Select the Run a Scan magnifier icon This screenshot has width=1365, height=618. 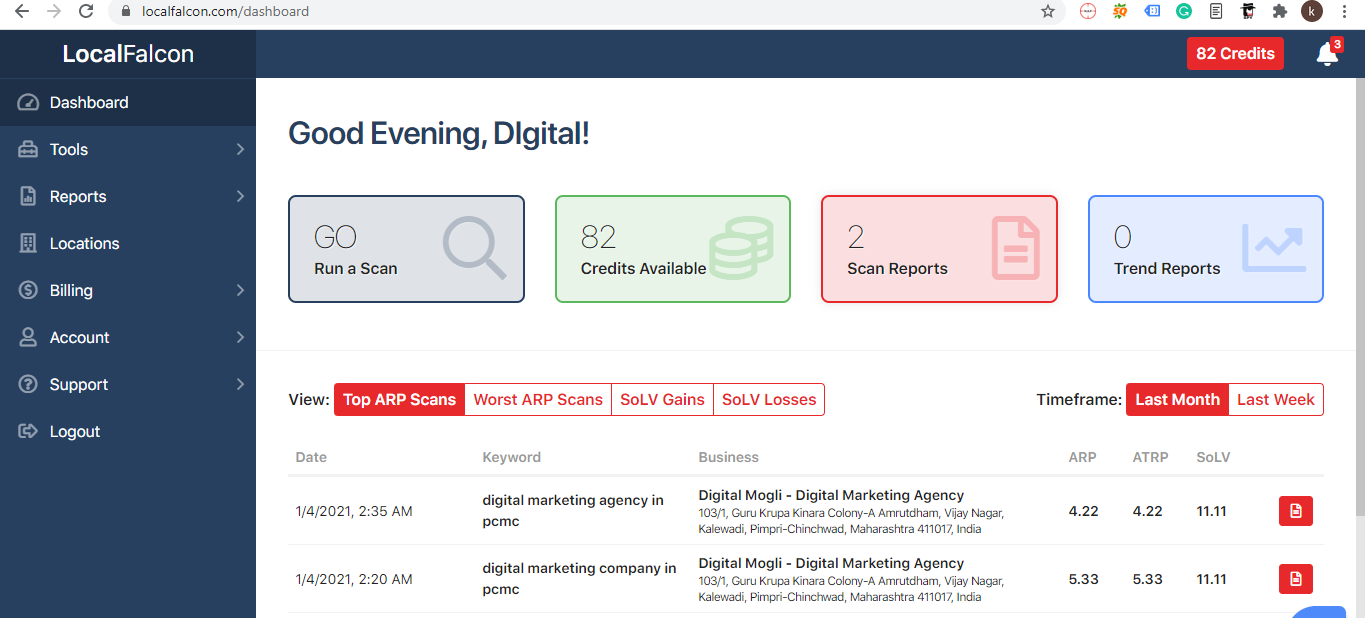pos(474,248)
